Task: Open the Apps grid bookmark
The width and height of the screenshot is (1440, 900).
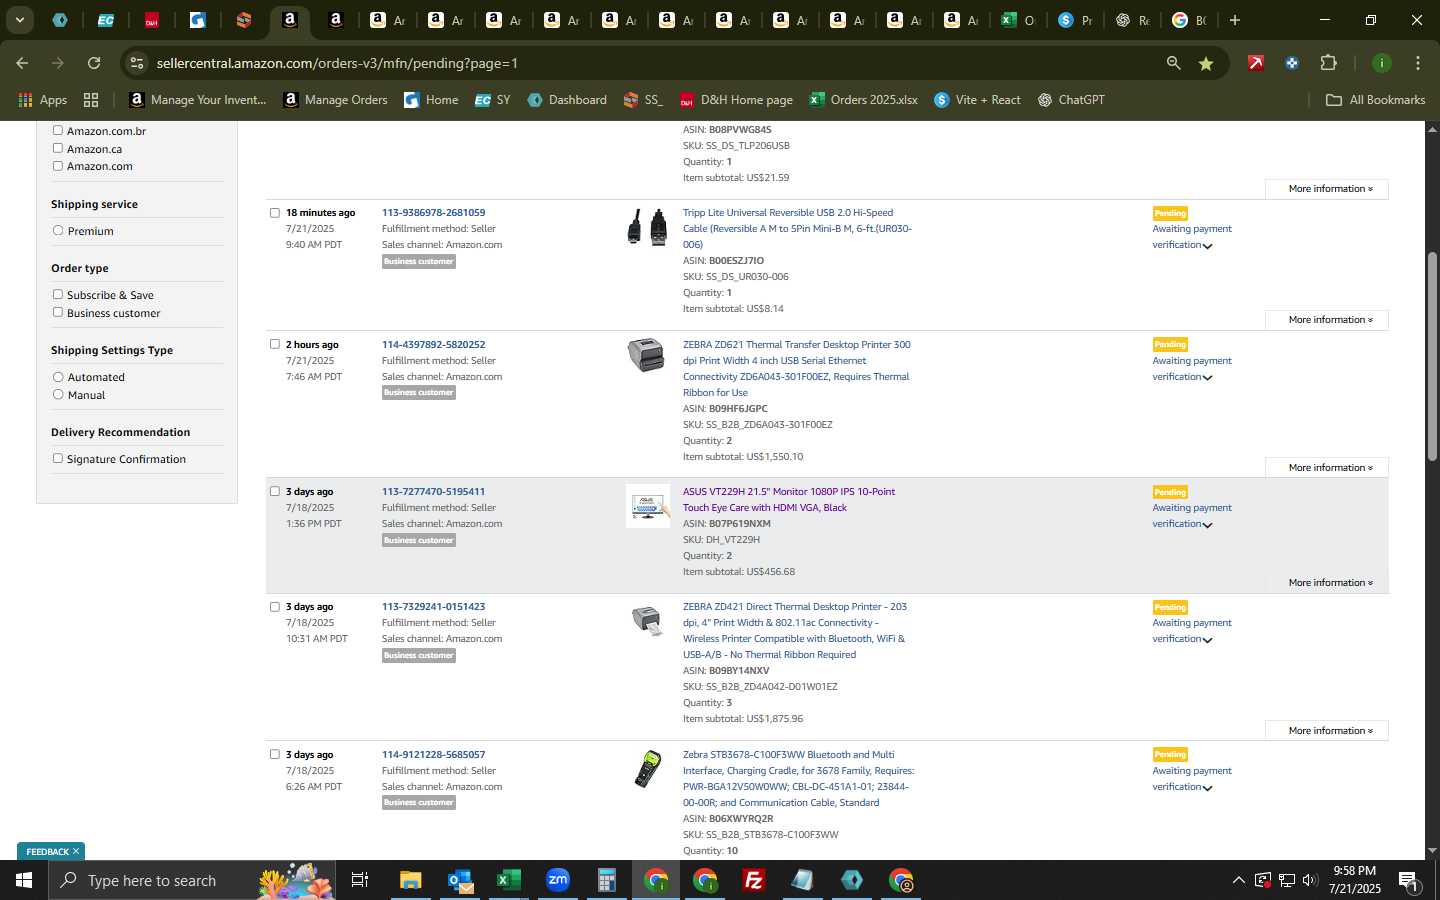Action: (42, 100)
